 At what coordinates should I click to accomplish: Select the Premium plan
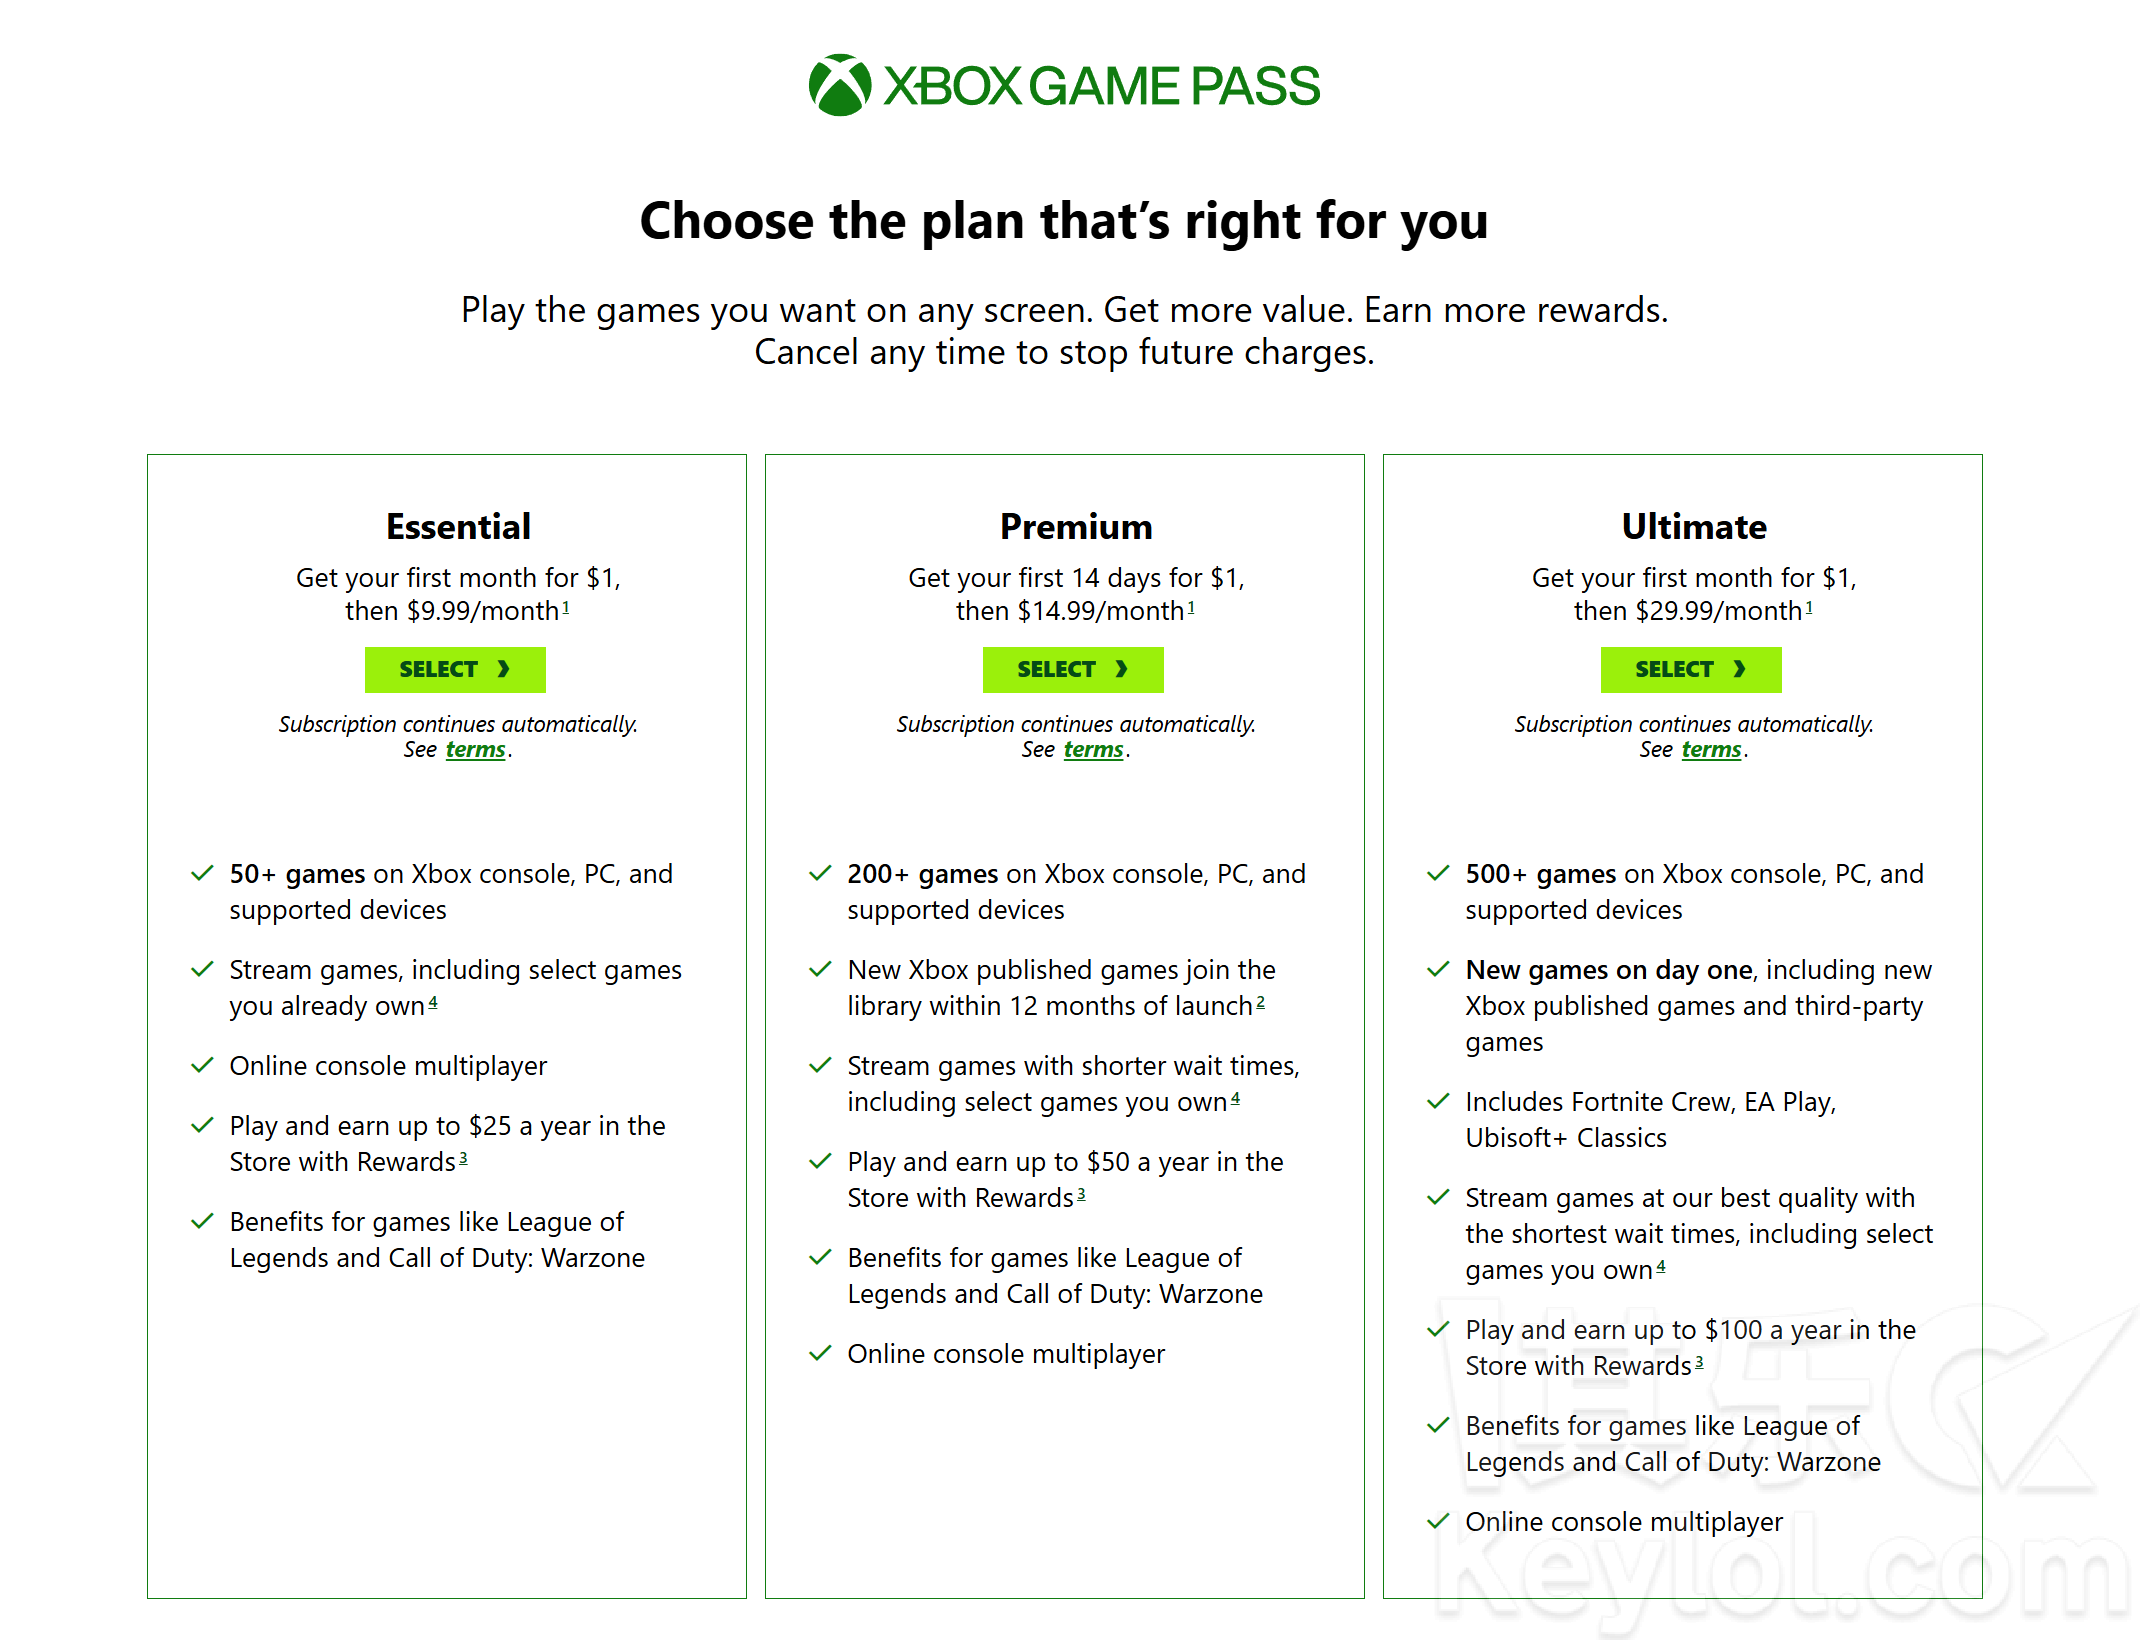1073,669
